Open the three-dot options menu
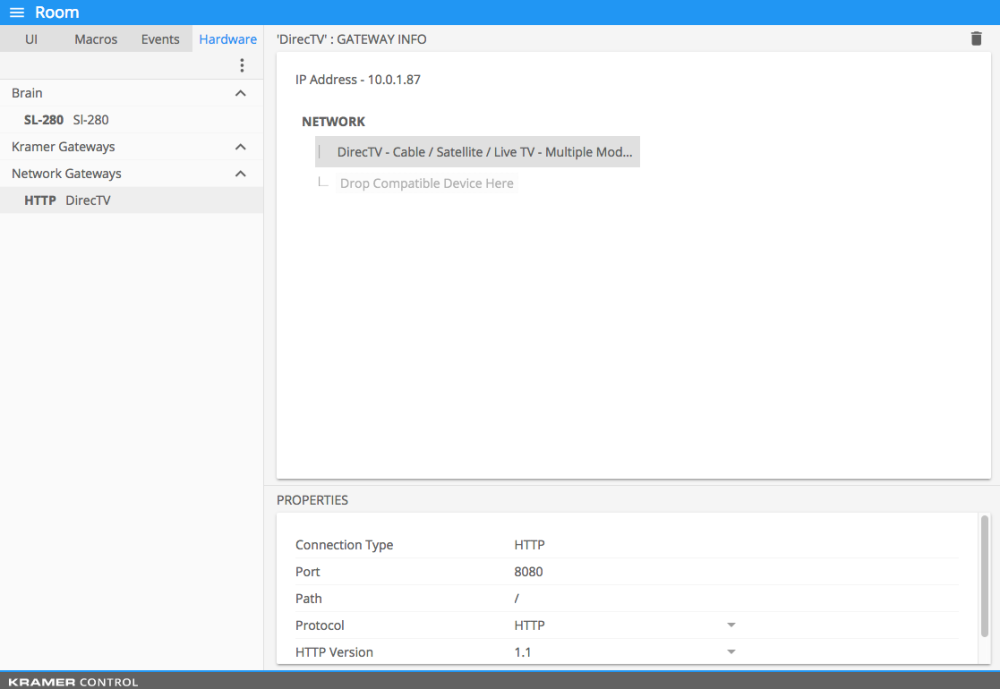 click(x=242, y=65)
